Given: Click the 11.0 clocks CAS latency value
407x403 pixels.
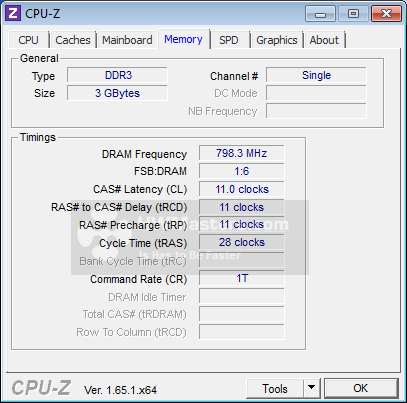Looking at the screenshot, I should pos(242,189).
